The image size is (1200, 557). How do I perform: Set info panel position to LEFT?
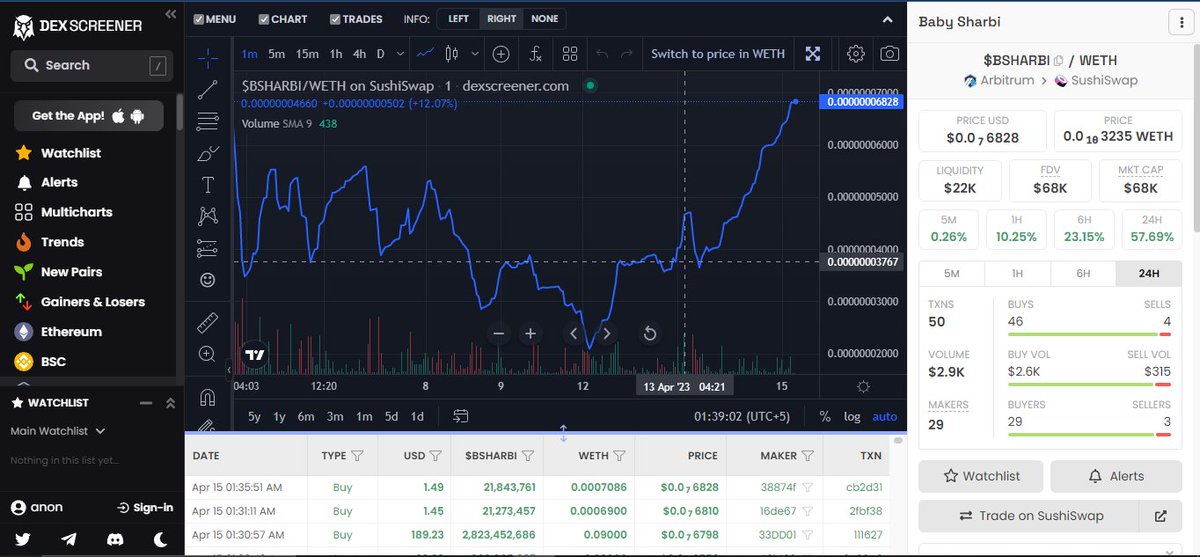click(x=458, y=19)
